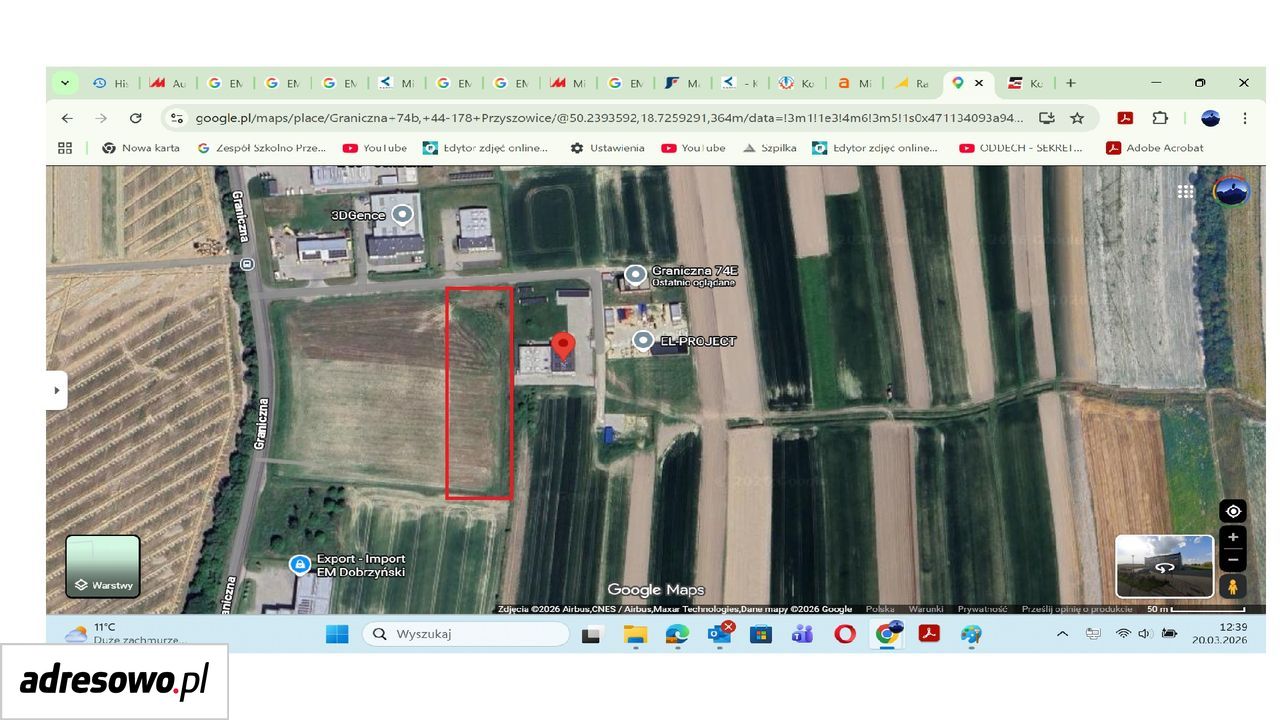Open the Nowa karta bookmark
The image size is (1280, 720).
141,148
